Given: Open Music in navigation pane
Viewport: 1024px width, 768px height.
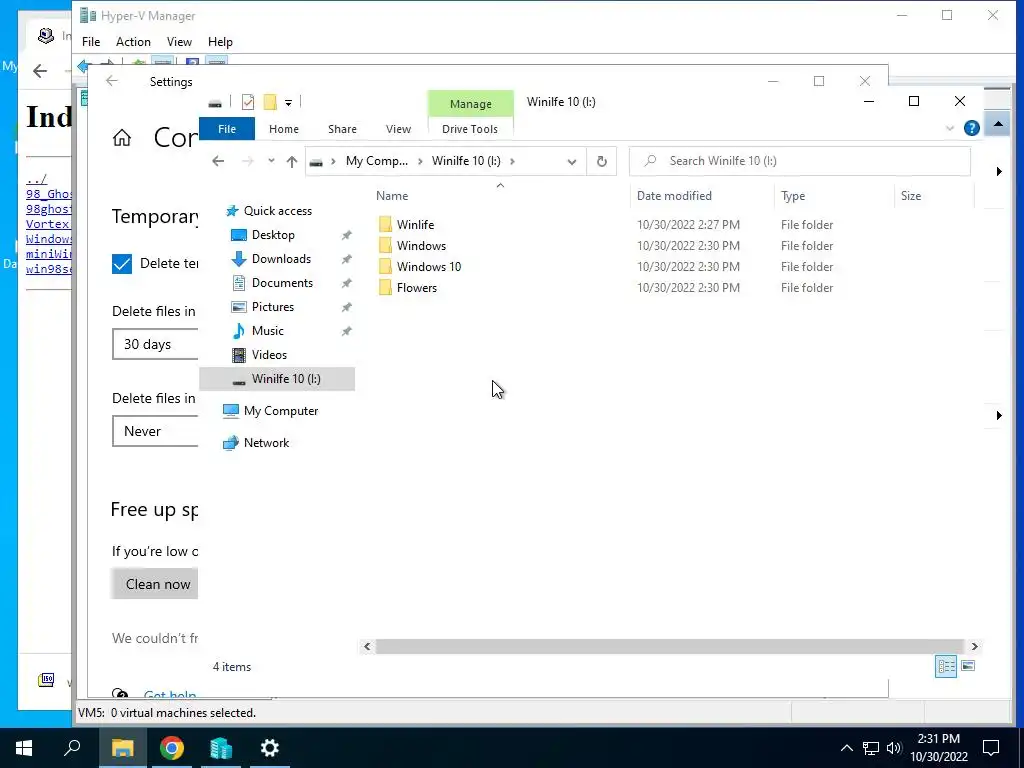Looking at the screenshot, I should point(267,330).
